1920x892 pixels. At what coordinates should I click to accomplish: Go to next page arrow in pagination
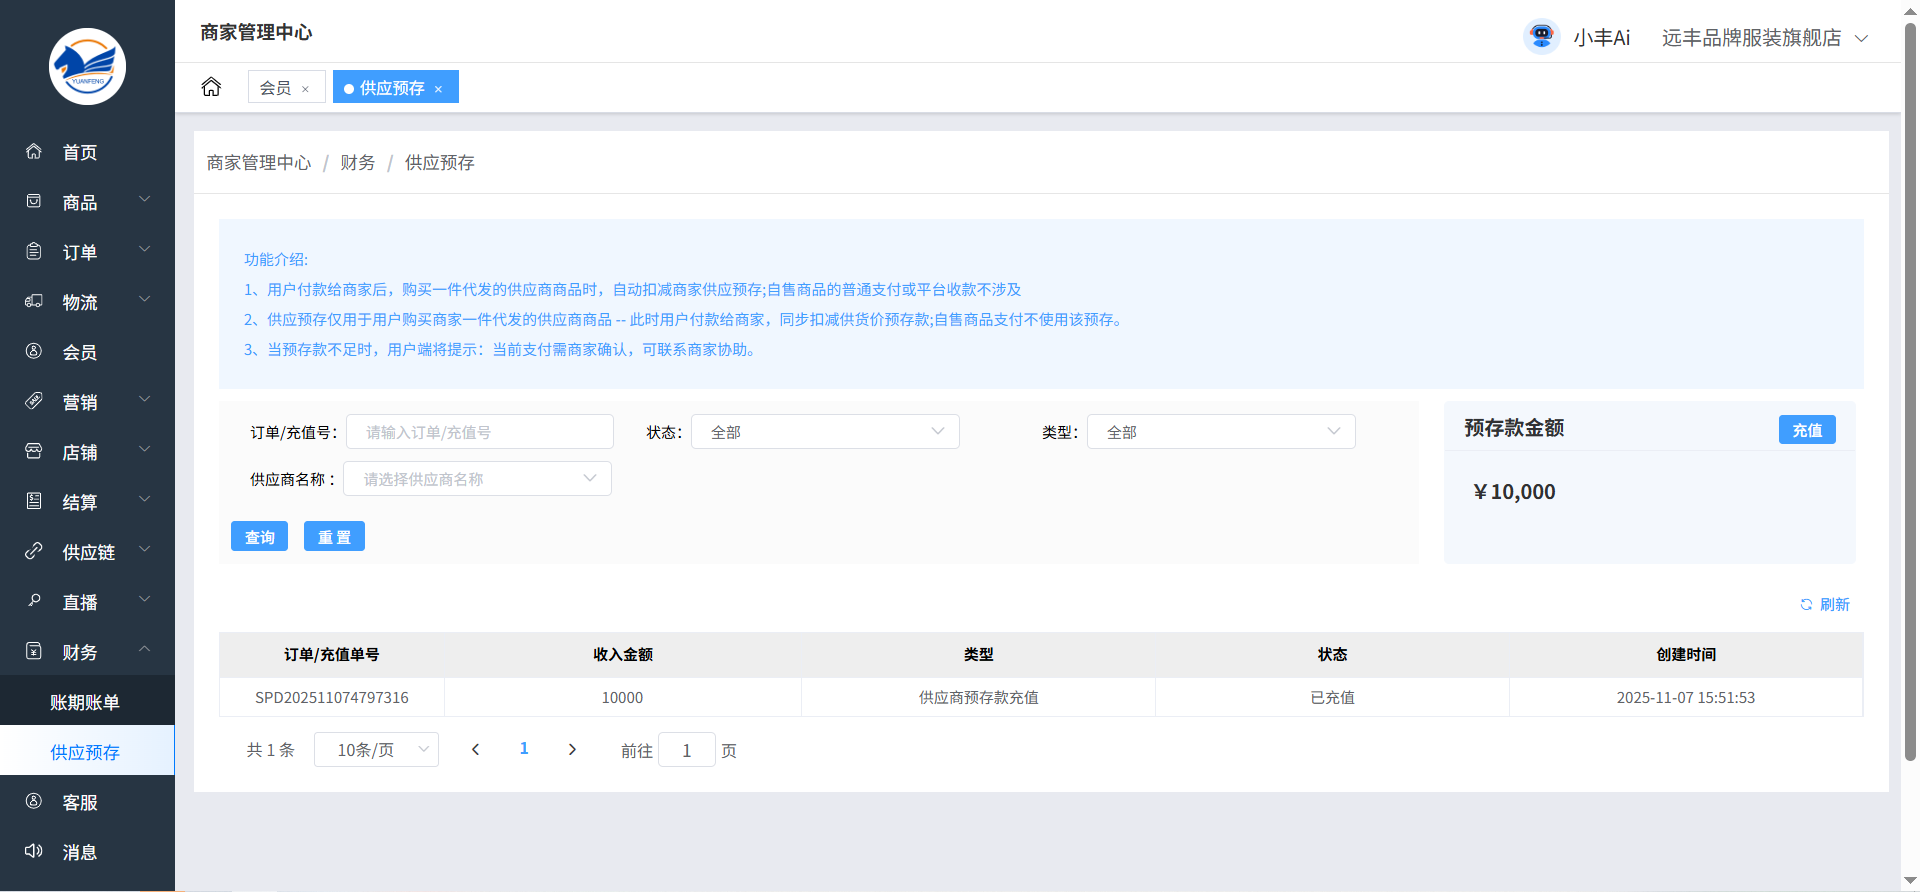tap(572, 750)
